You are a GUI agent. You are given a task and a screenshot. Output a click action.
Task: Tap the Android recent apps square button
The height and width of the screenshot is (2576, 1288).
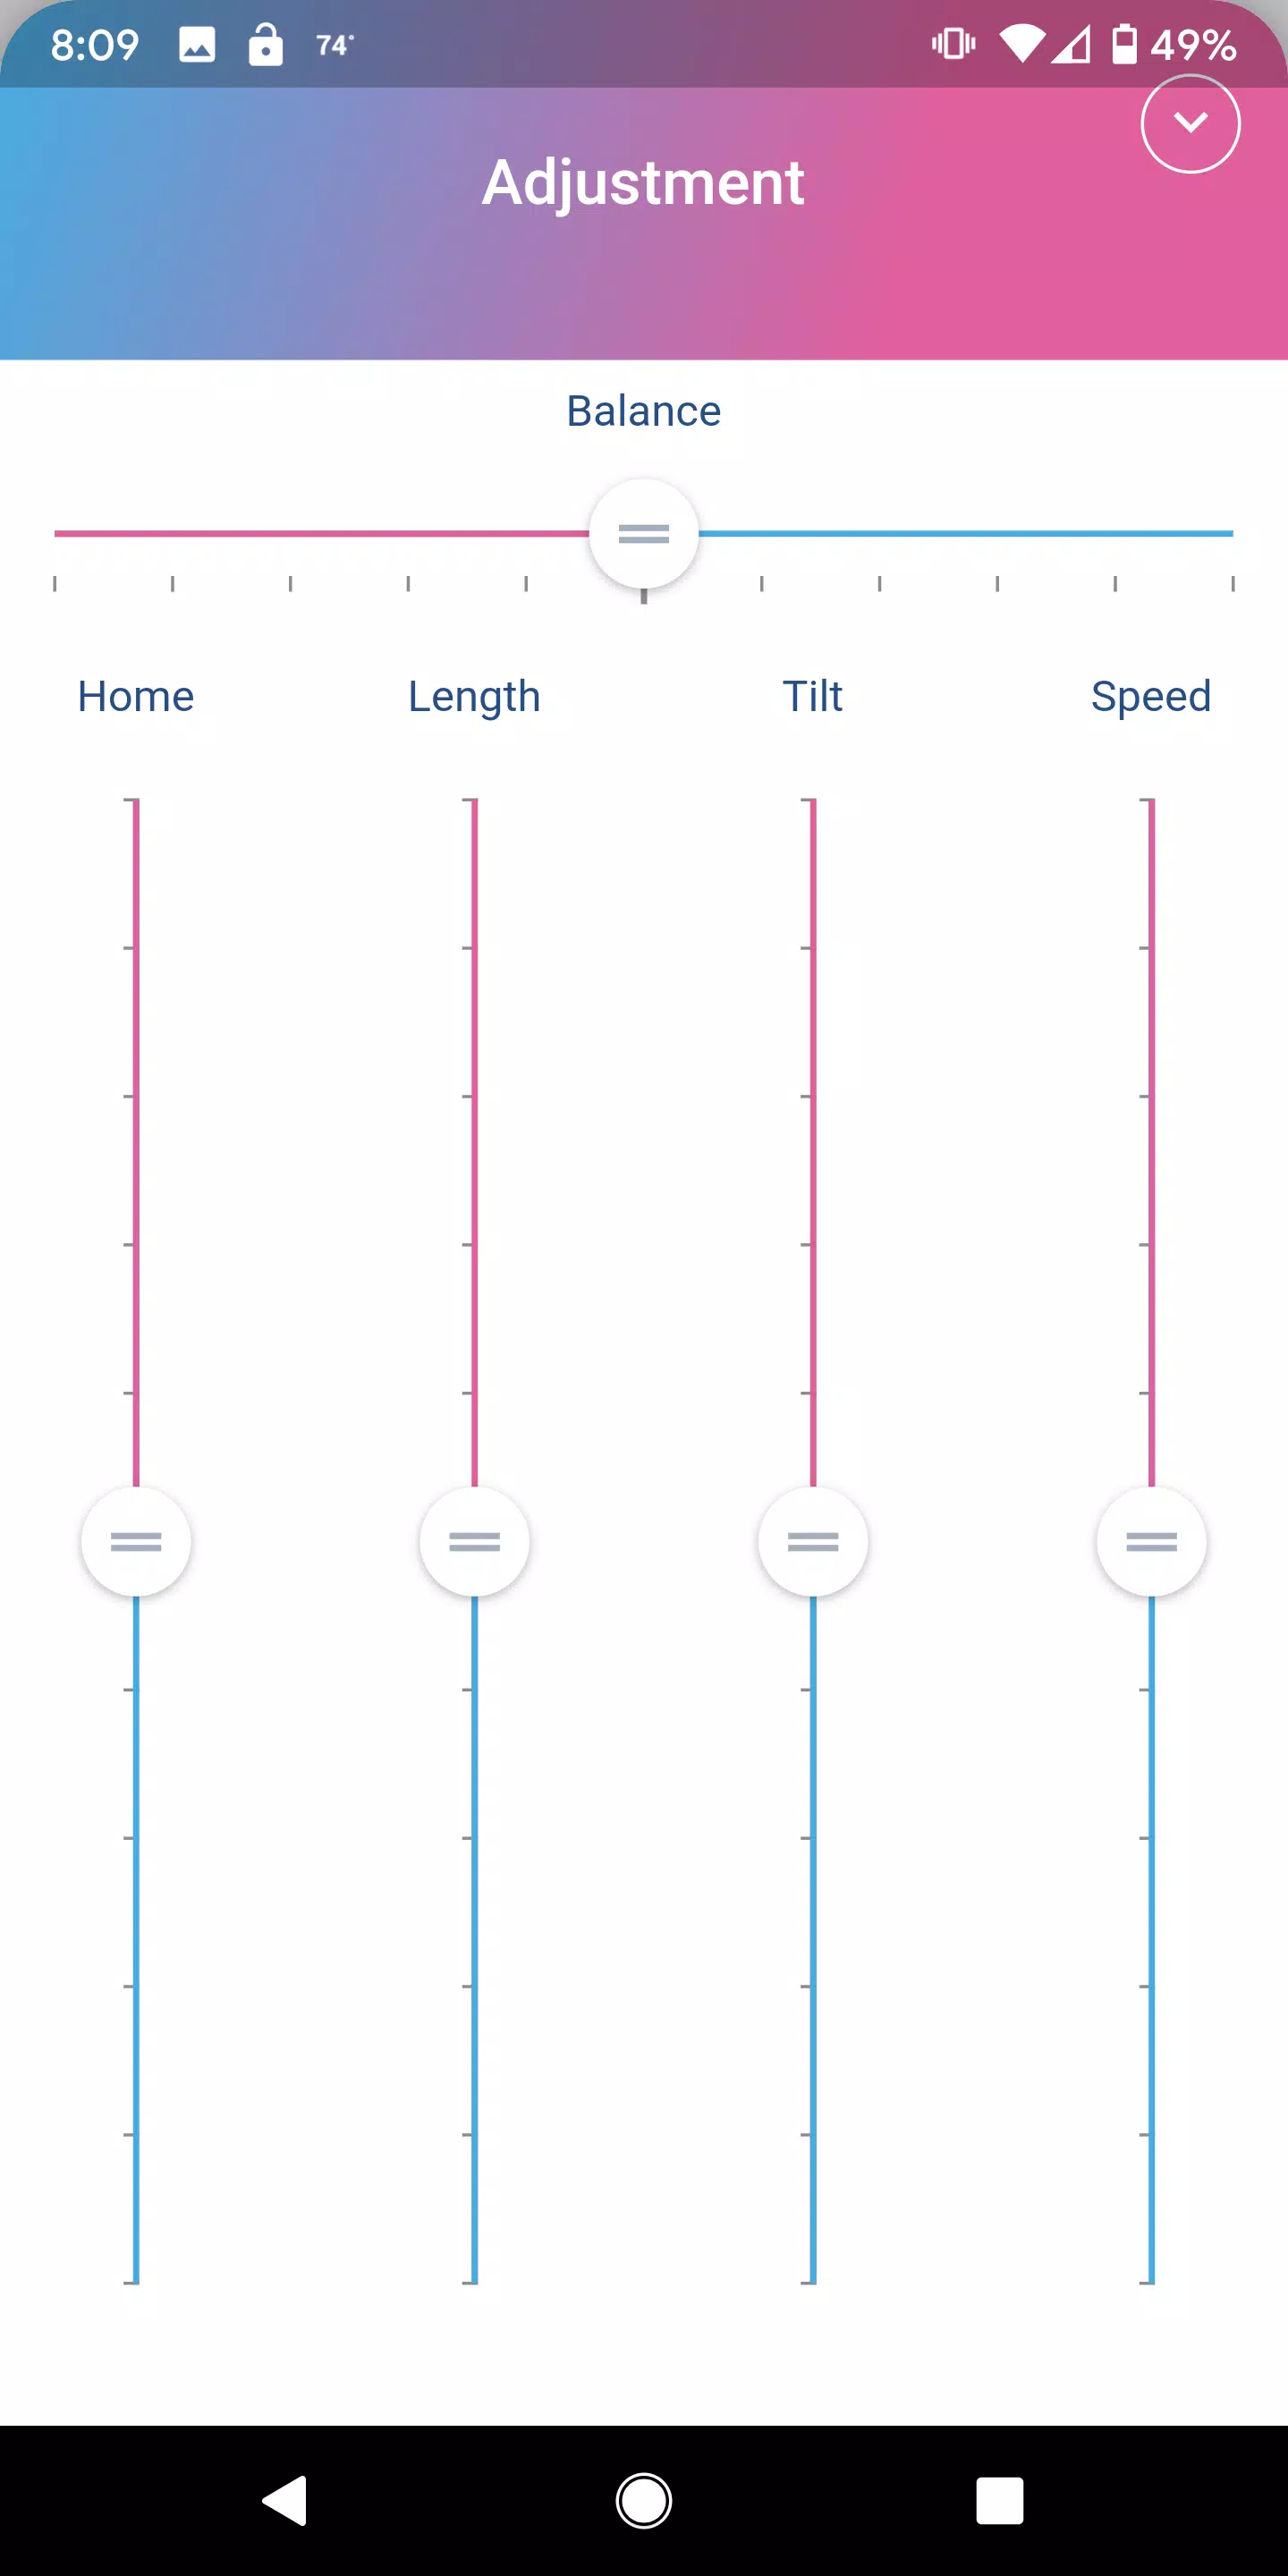tap(1000, 2501)
